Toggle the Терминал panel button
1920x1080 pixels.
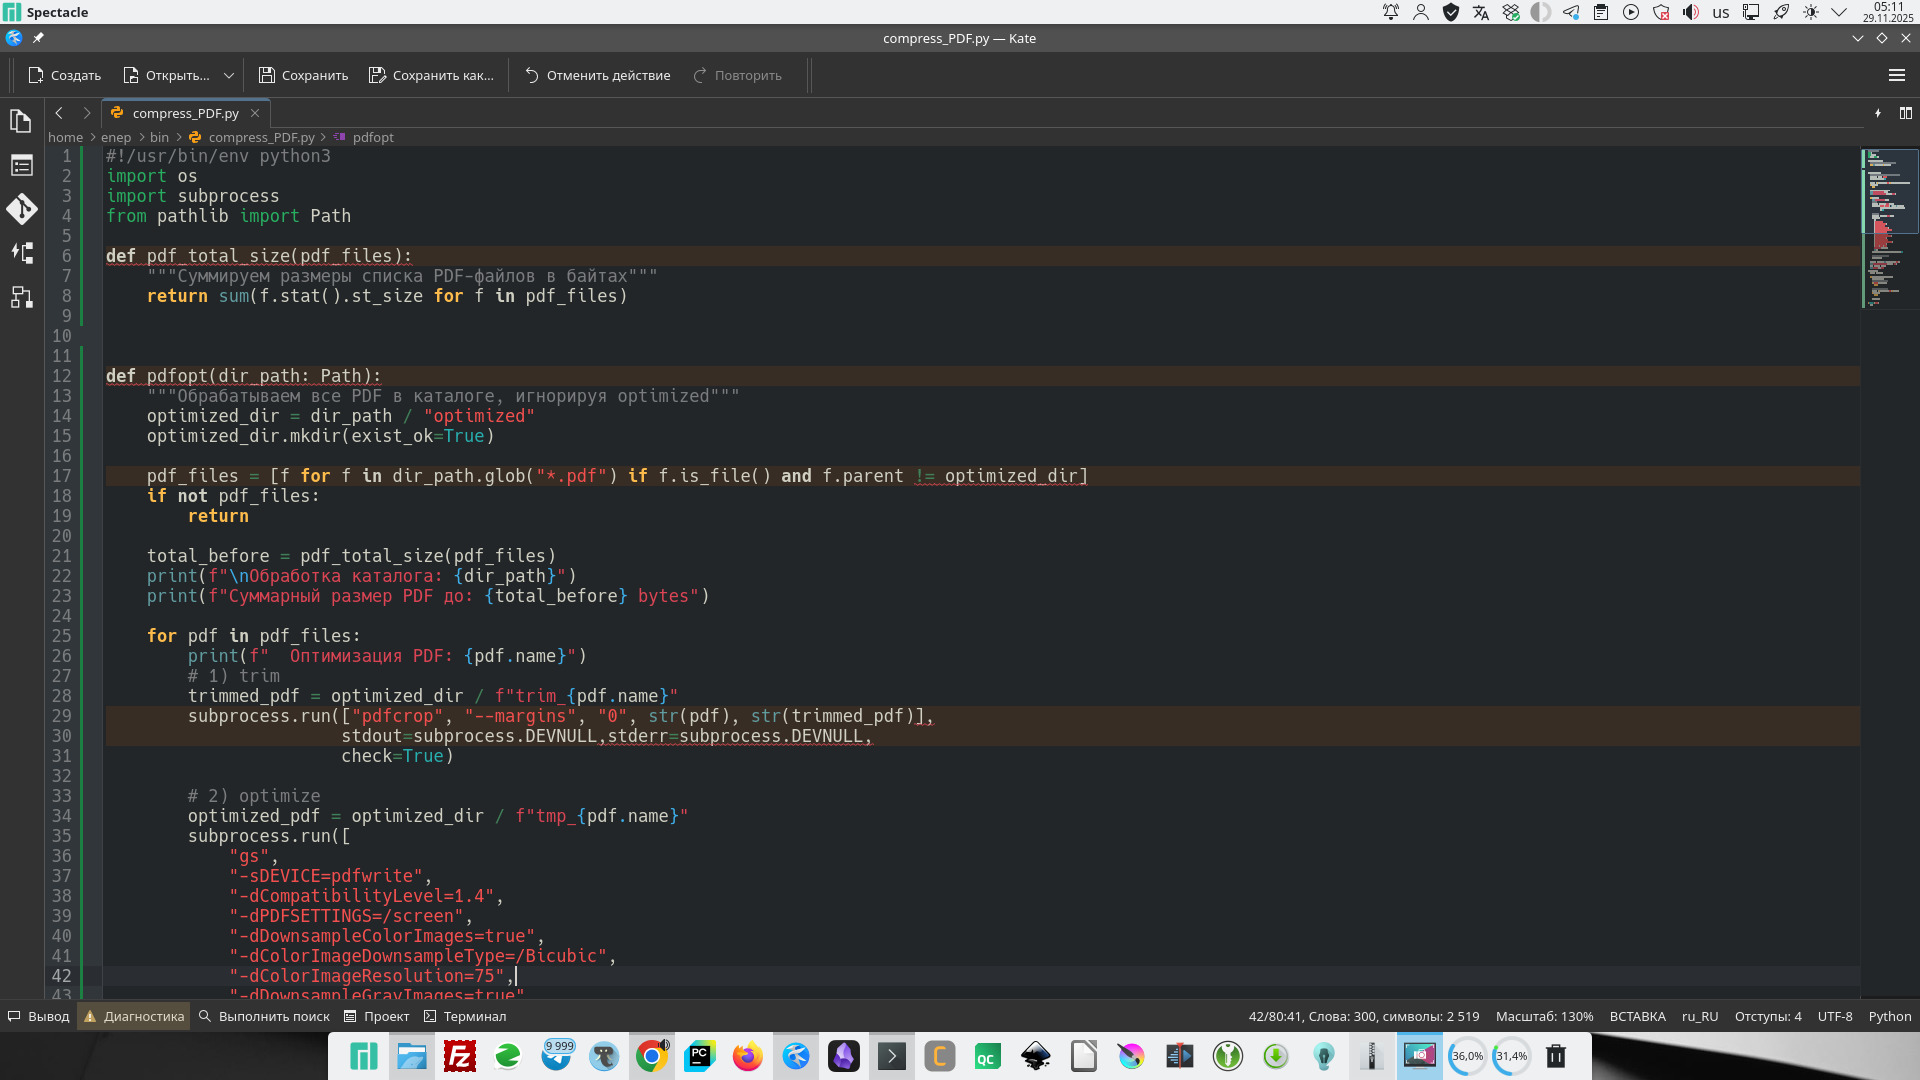(x=465, y=1016)
